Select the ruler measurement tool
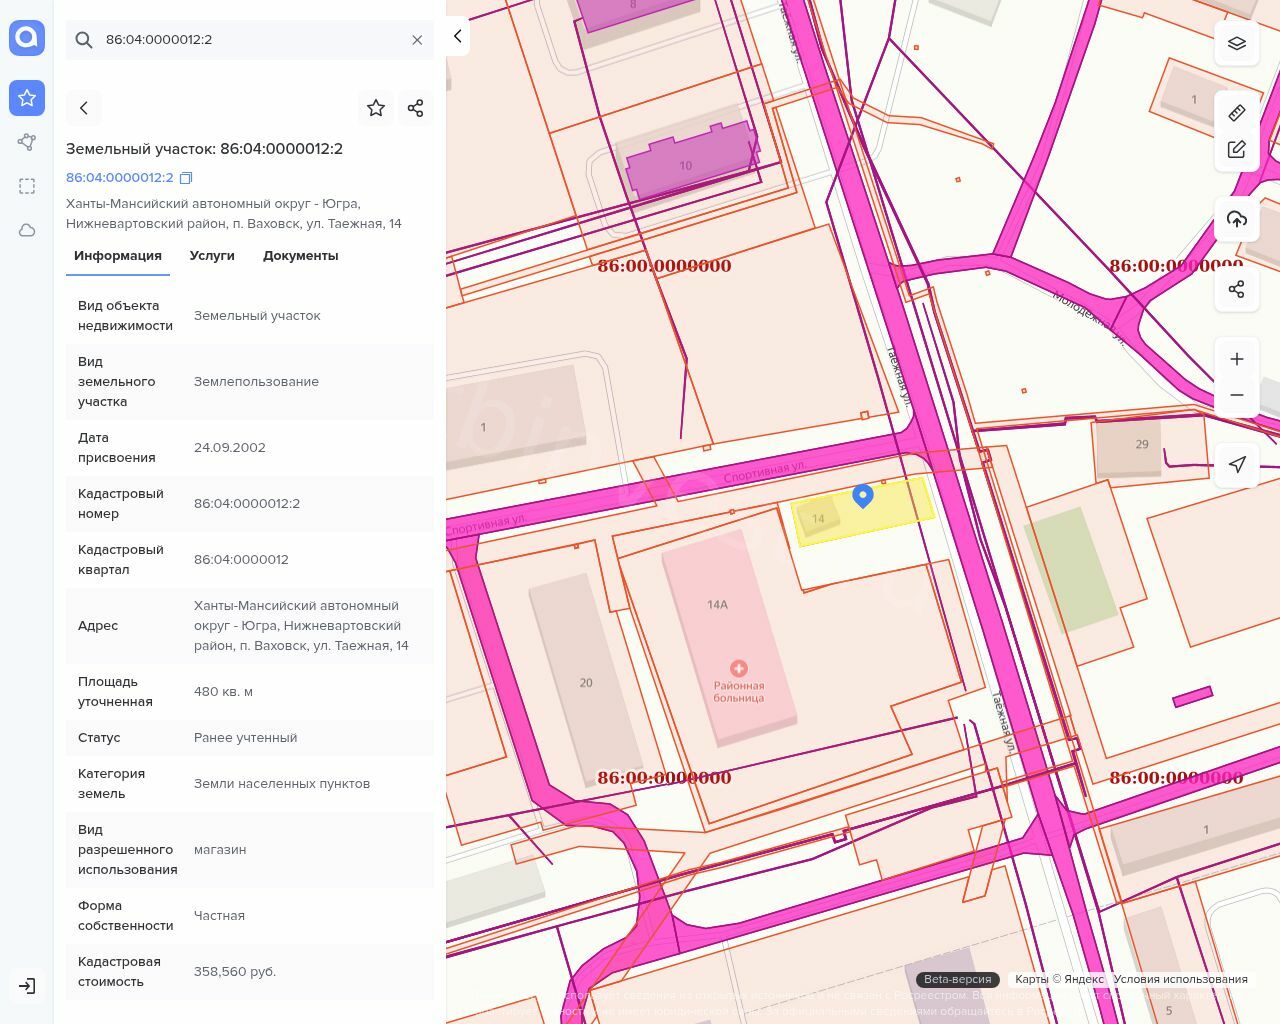The image size is (1280, 1024). 1237,113
